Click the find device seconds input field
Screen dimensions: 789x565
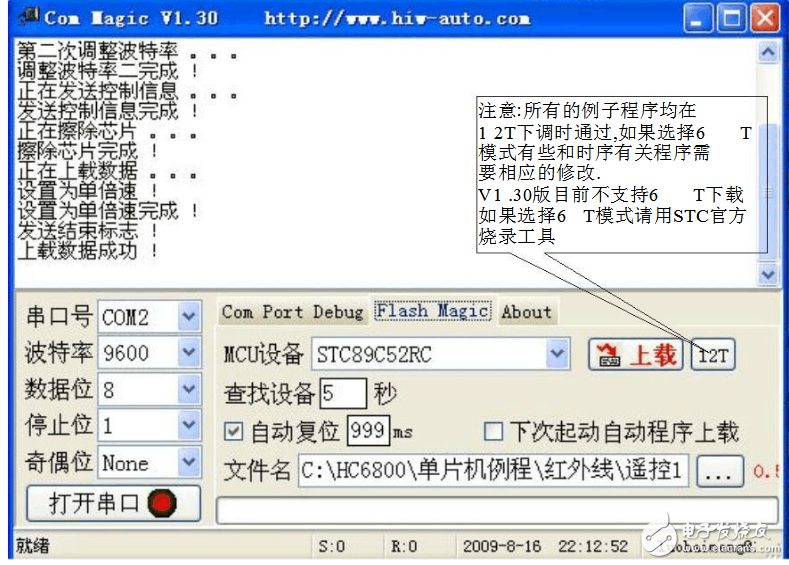pos(343,393)
